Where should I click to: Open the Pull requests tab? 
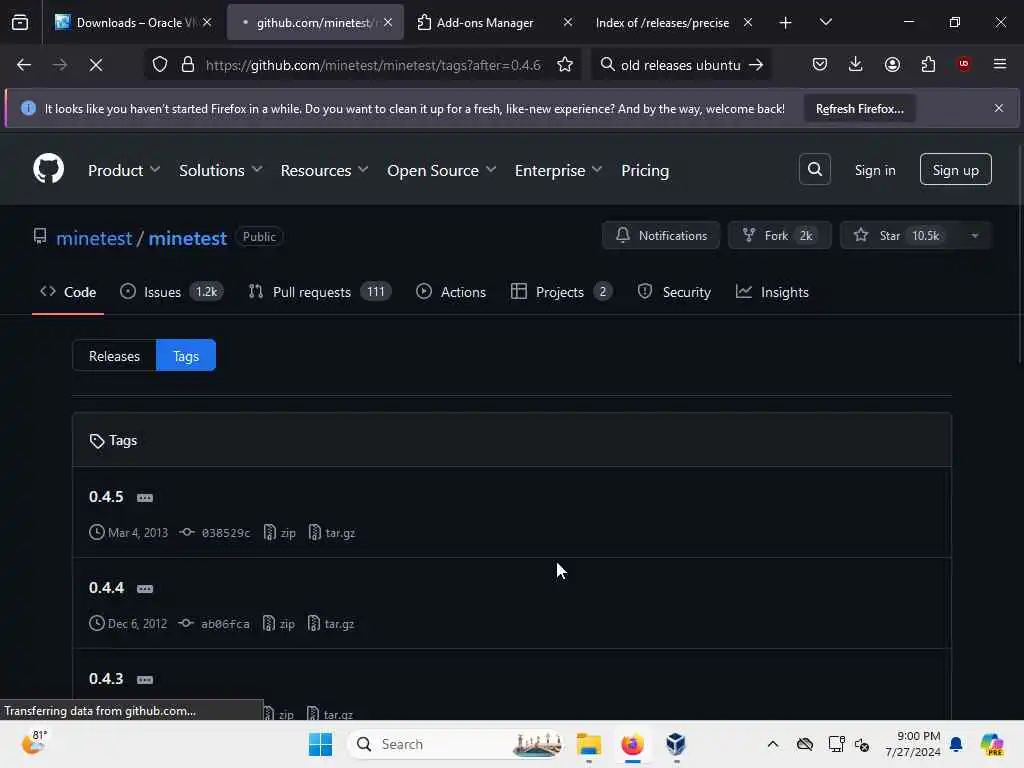(x=319, y=292)
